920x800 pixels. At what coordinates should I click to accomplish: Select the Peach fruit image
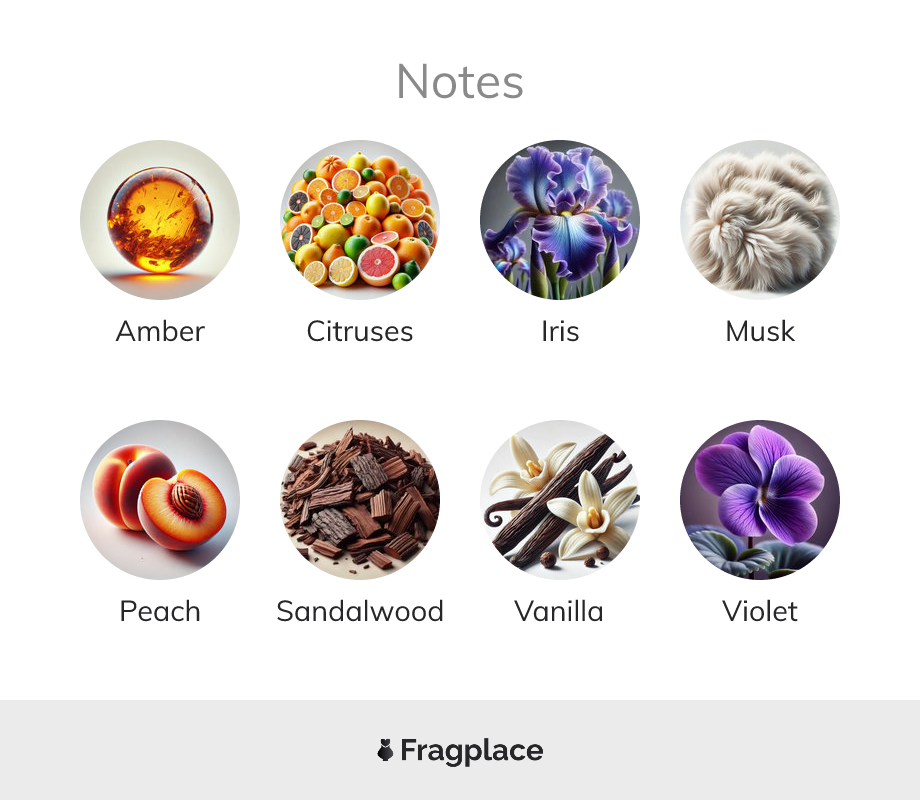click(x=160, y=499)
